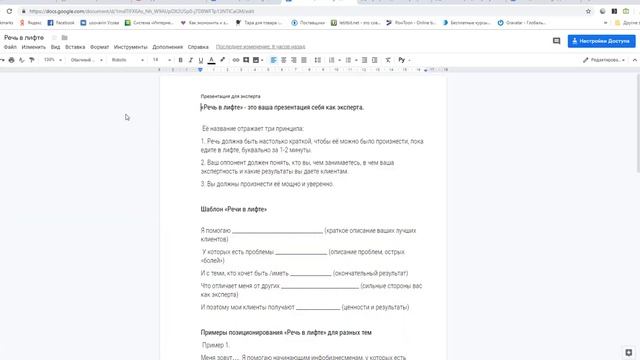Click the Insert image icon
The width and height of the screenshot is (640, 360).
[256, 60]
